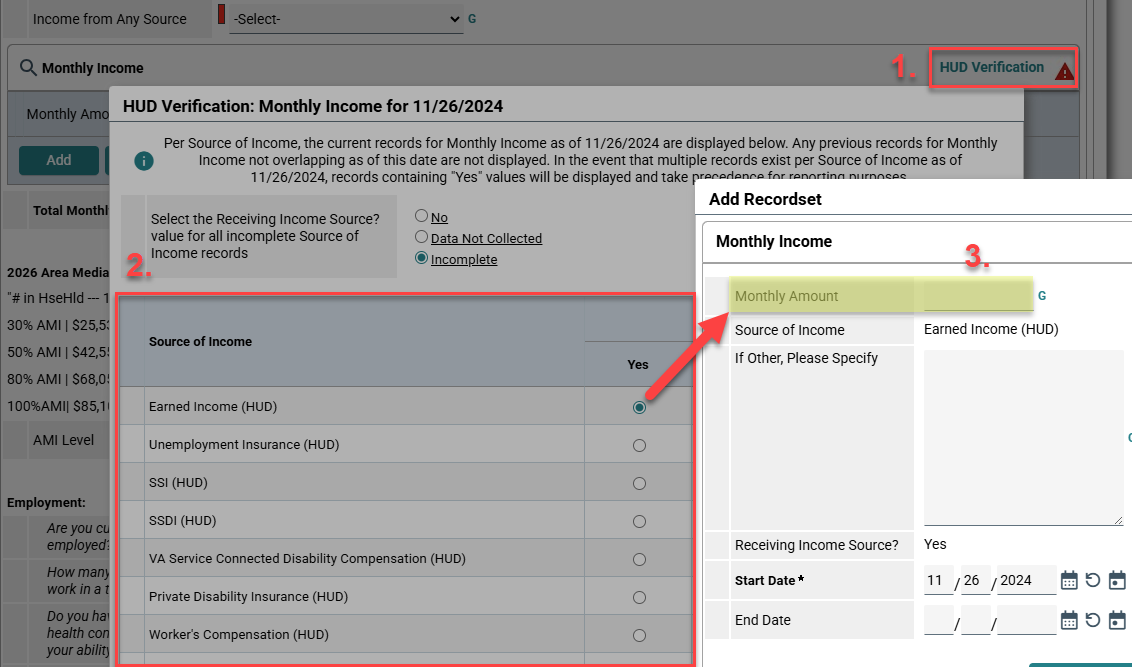The height and width of the screenshot is (667, 1132).
Task: Click the SSI (HUD) row label
Action: 178,482
